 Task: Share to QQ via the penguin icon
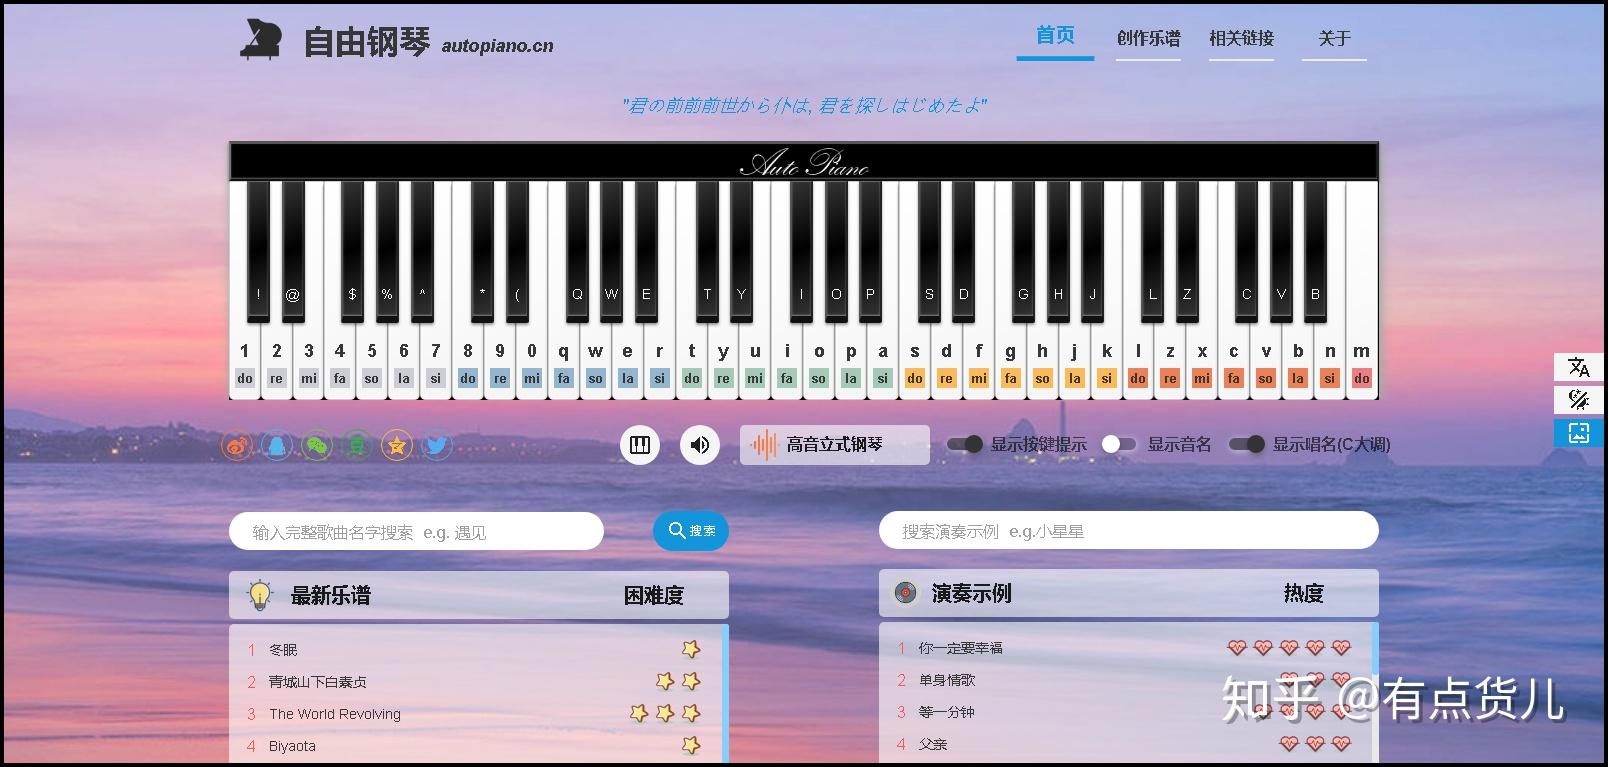(x=277, y=445)
